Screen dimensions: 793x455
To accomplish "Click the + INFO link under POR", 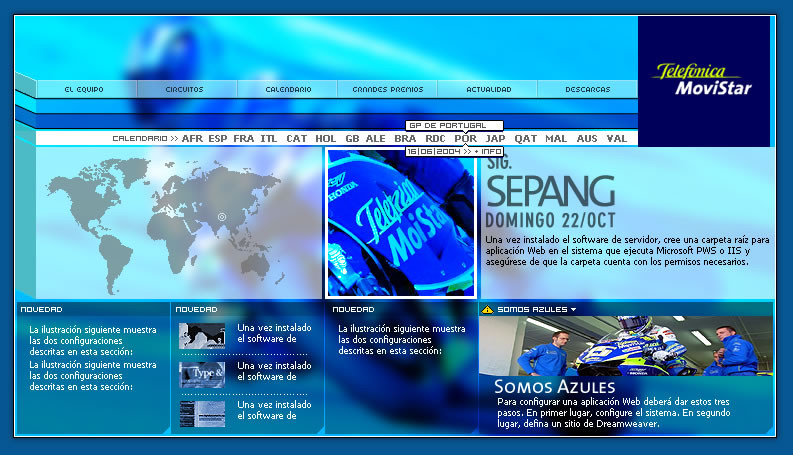I will (487, 151).
